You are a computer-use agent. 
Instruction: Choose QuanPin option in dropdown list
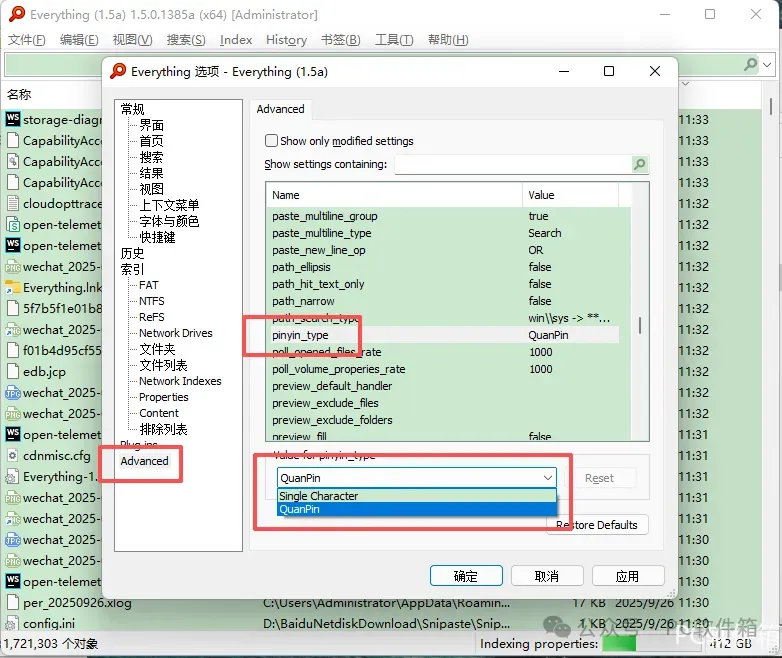(416, 509)
